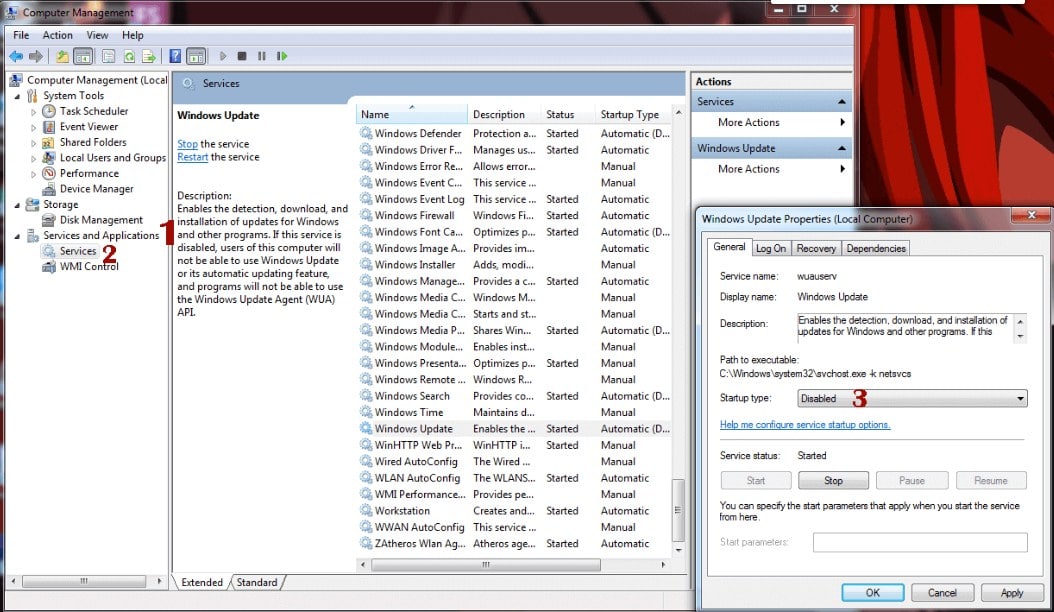Click the gear icon beside Windows Search

[366, 395]
